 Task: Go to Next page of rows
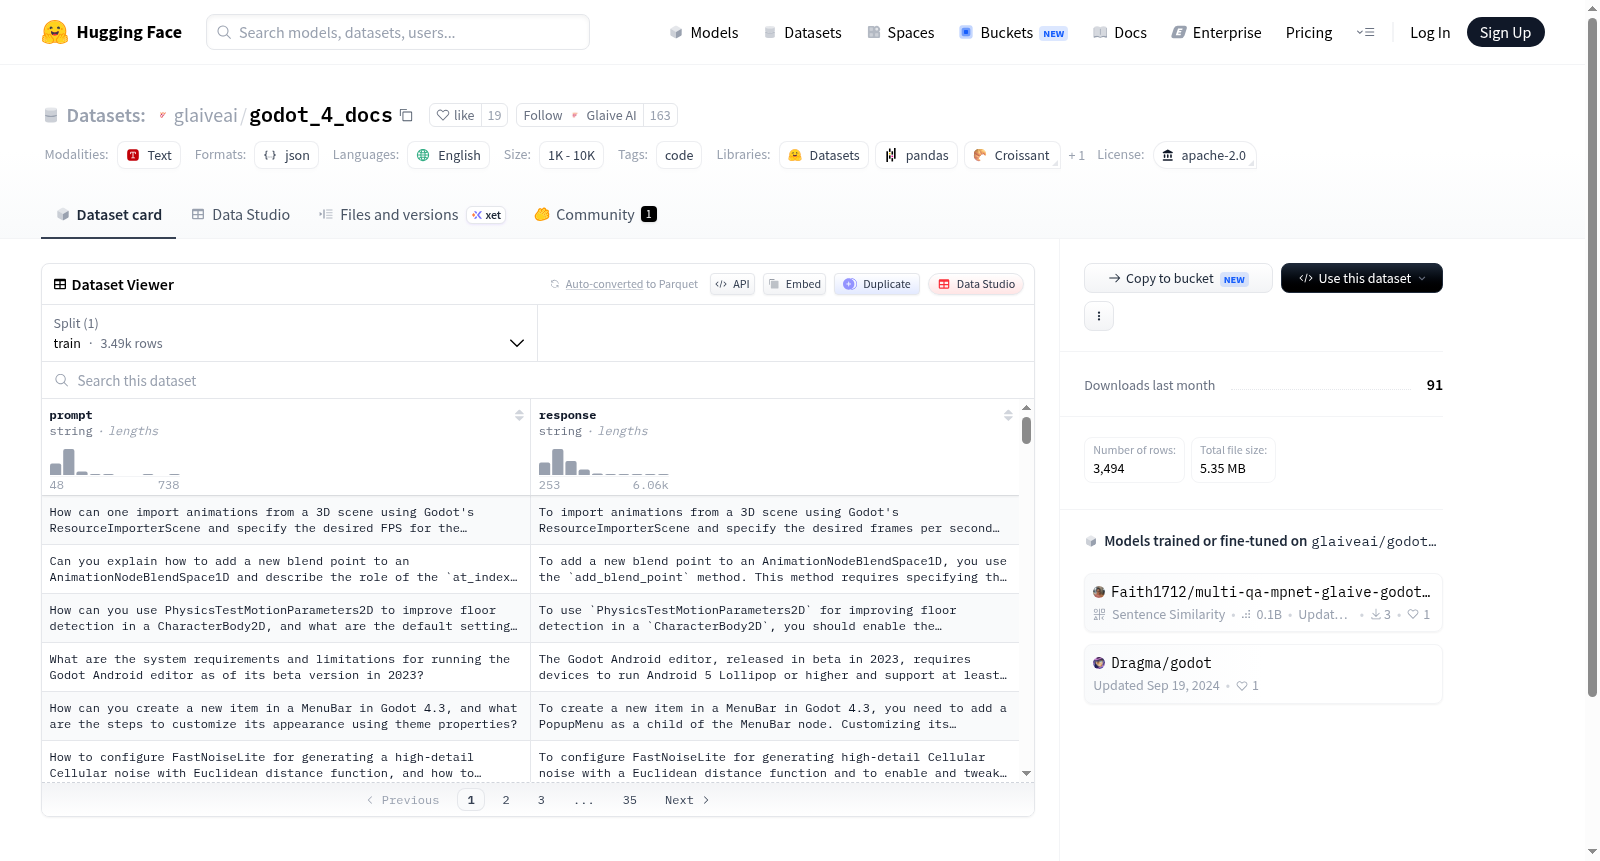point(687,800)
